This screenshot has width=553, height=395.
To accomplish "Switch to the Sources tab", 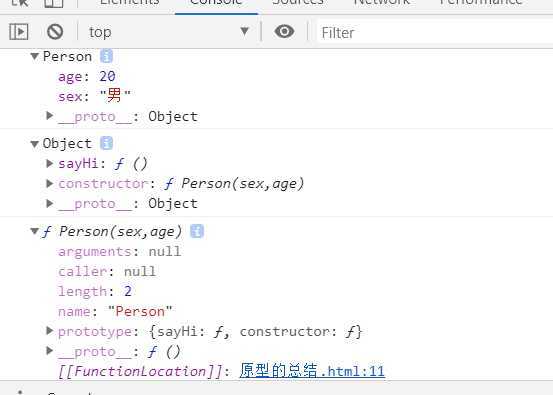I will click(298, 3).
